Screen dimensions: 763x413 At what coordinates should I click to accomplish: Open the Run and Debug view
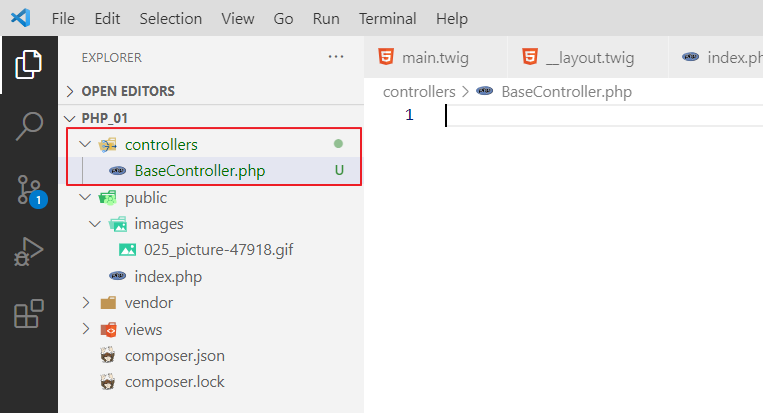28,252
